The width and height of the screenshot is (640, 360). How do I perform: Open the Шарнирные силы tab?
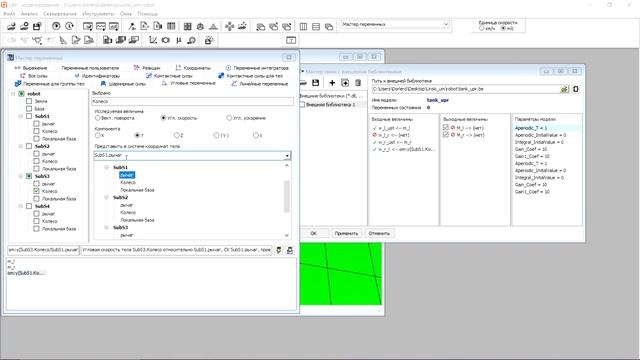click(x=123, y=84)
